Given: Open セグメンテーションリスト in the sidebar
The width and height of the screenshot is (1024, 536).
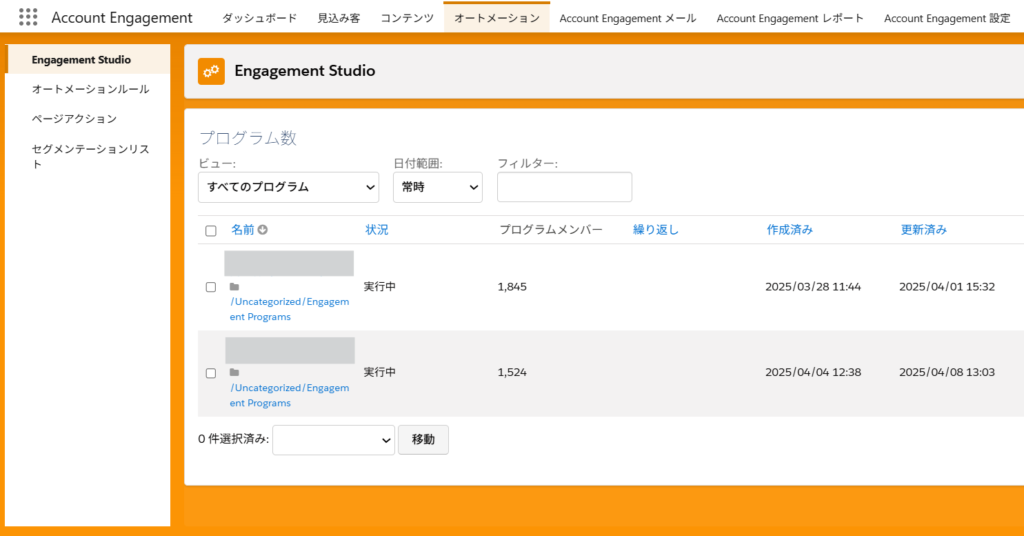Looking at the screenshot, I should (90, 157).
